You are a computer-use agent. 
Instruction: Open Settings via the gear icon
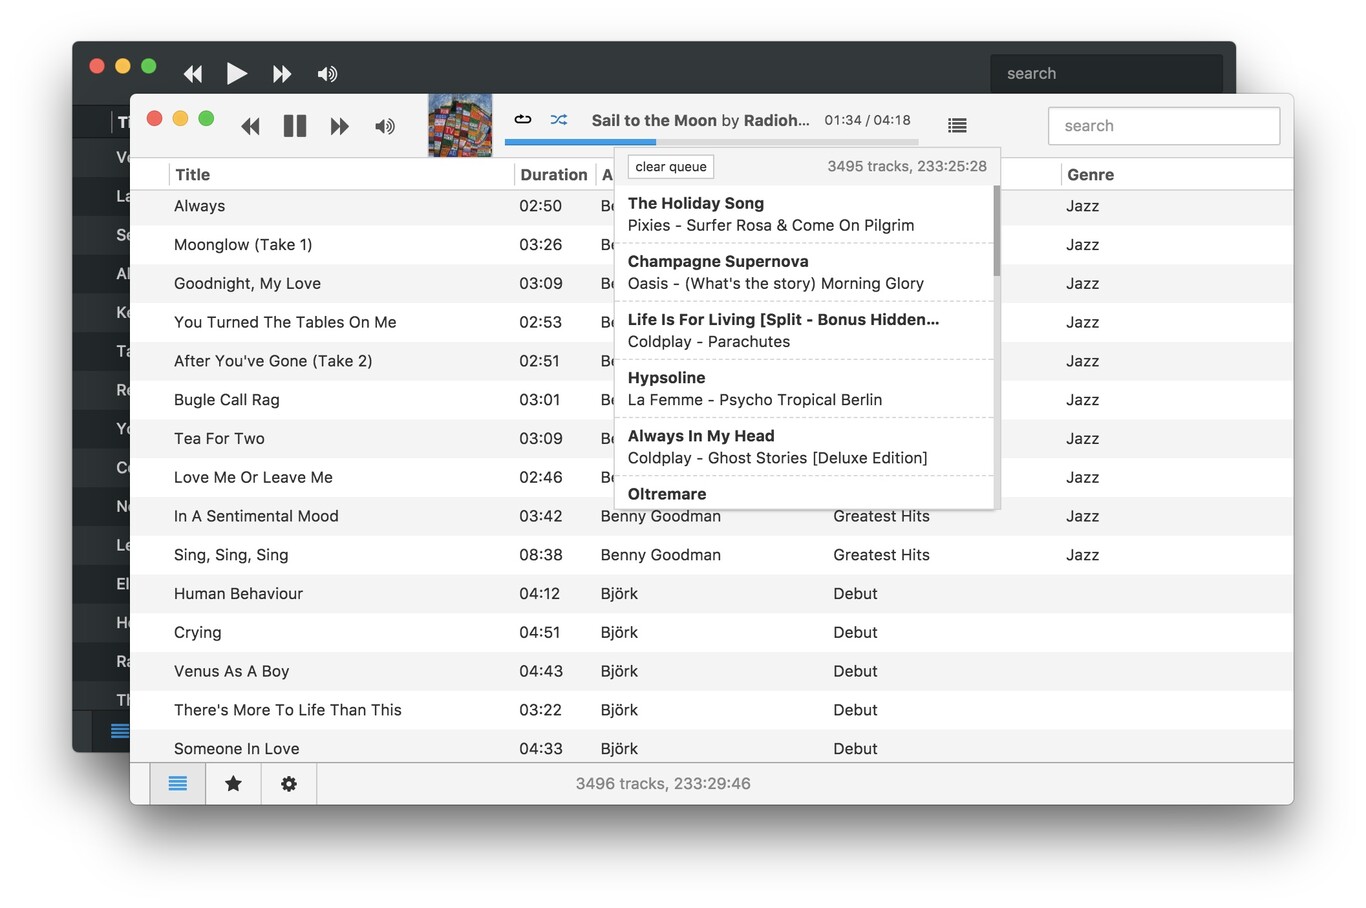coord(288,784)
